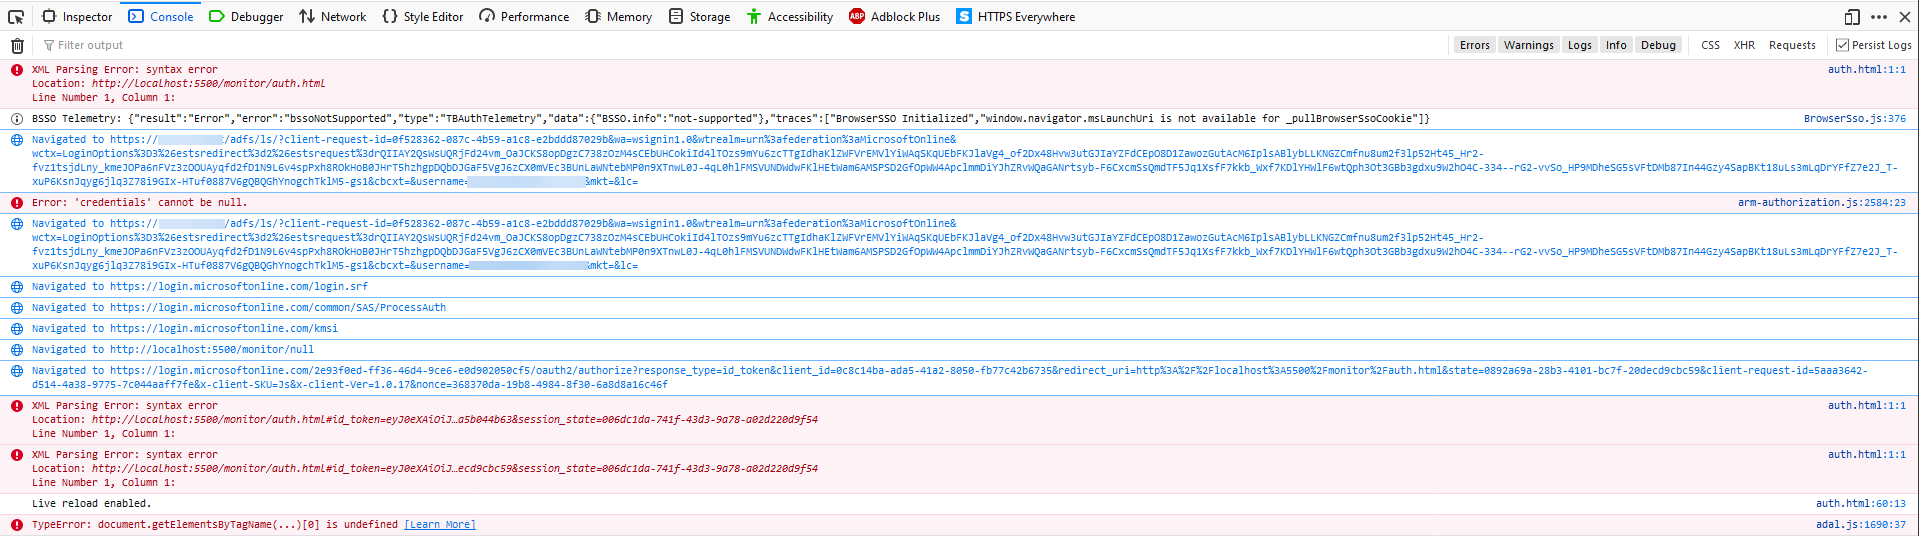
Task: Open link login.microsoftonline.com/common/SAS/ProcessAuth
Action: 278,308
